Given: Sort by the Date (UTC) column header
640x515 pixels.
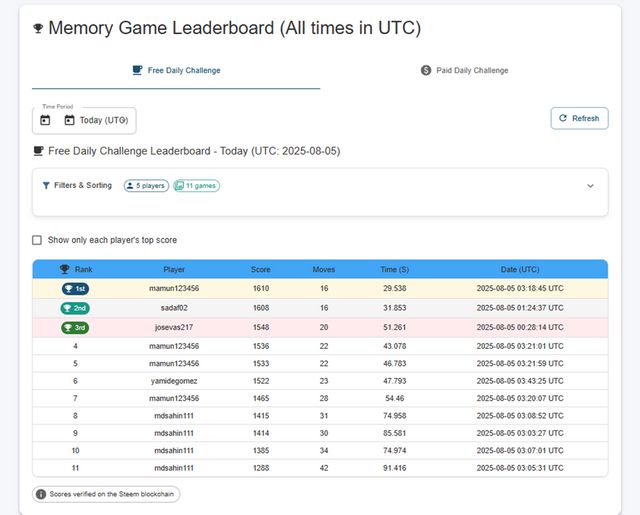Looking at the screenshot, I should click(520, 269).
